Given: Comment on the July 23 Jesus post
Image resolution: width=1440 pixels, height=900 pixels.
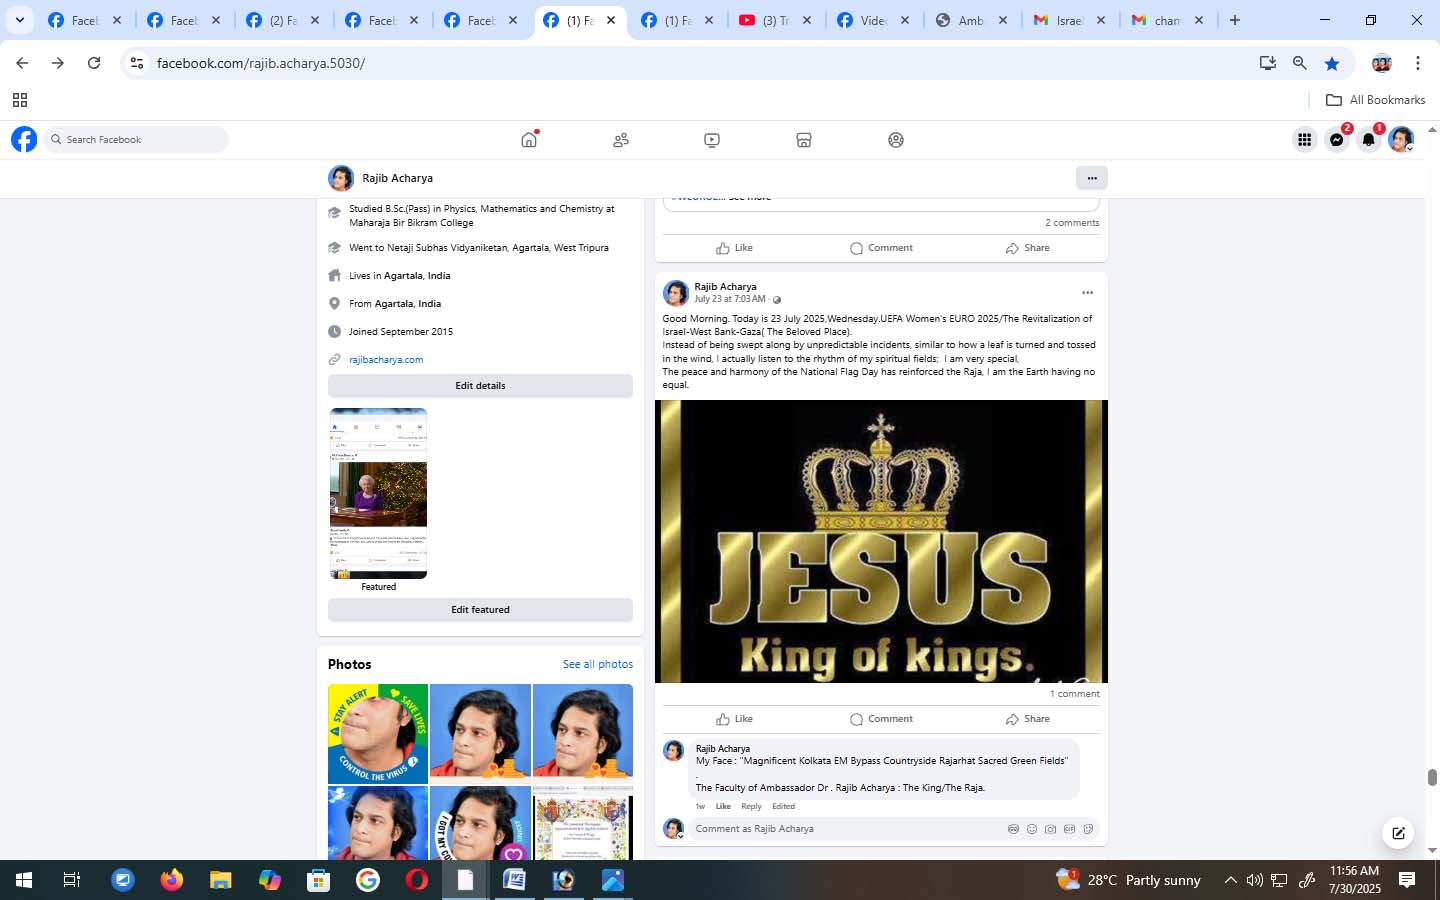Looking at the screenshot, I should 881,719.
